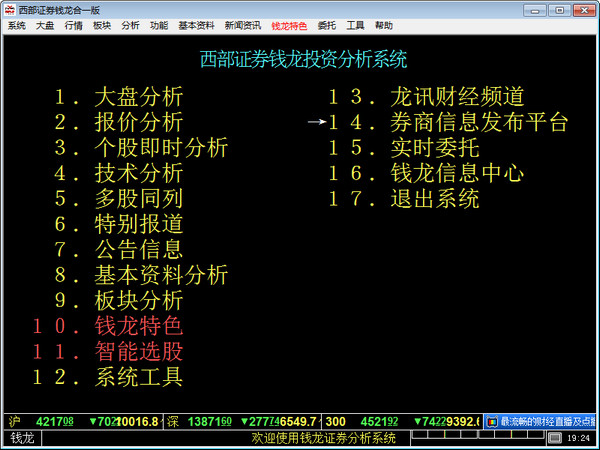Viewport: 600px width, 450px height.
Task: Close the 西部证券钱龙合一版 window
Action: pyautogui.click(x=584, y=10)
